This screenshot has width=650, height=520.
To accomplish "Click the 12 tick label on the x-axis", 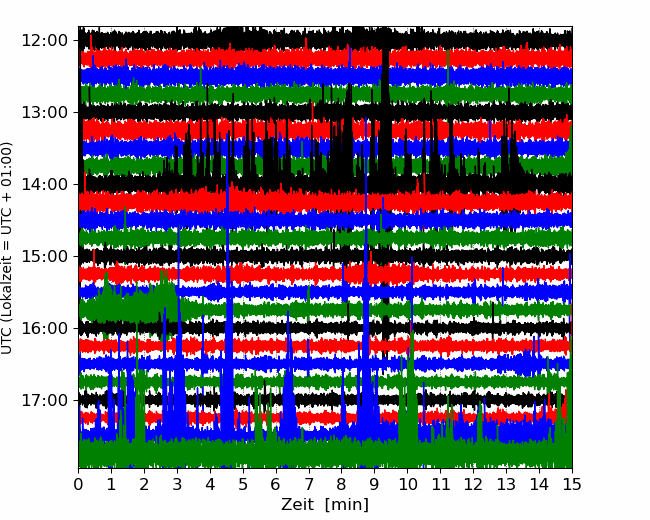I will 473,484.
